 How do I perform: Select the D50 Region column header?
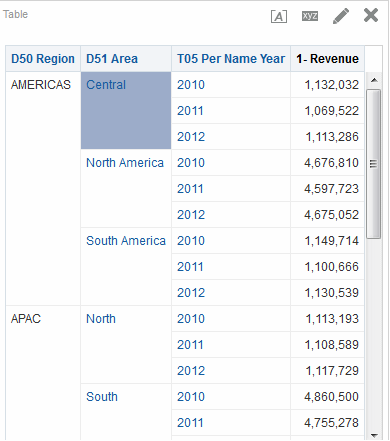[43, 59]
